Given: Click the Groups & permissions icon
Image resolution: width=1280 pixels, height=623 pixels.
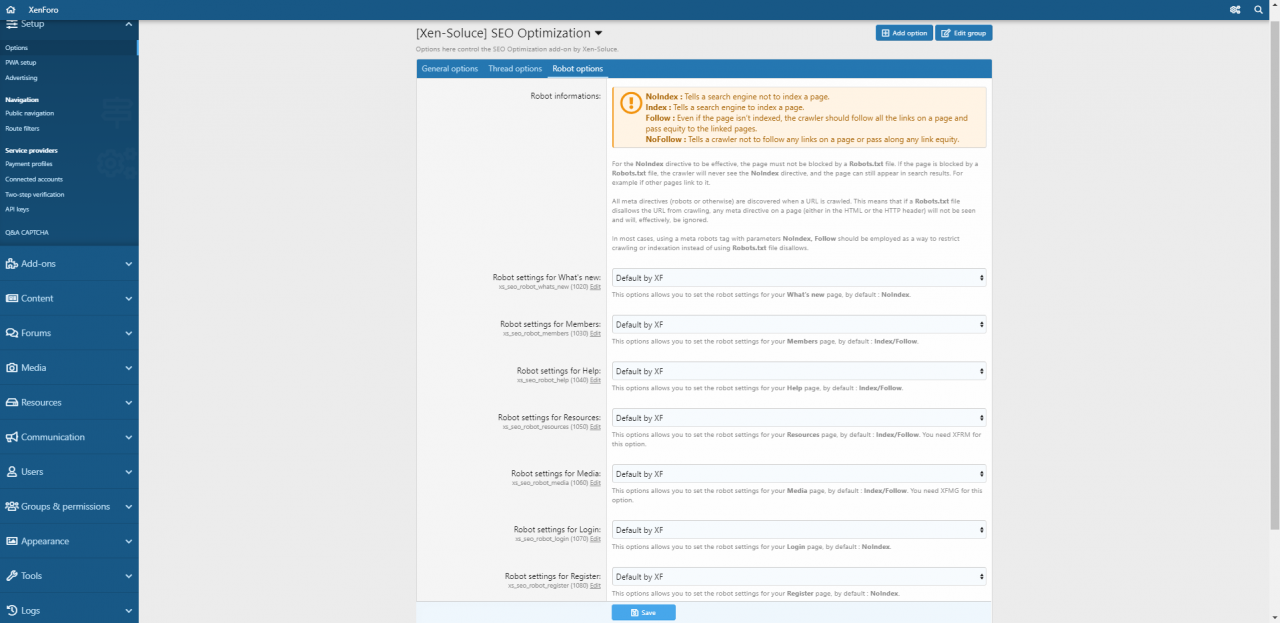Looking at the screenshot, I should pos(12,506).
